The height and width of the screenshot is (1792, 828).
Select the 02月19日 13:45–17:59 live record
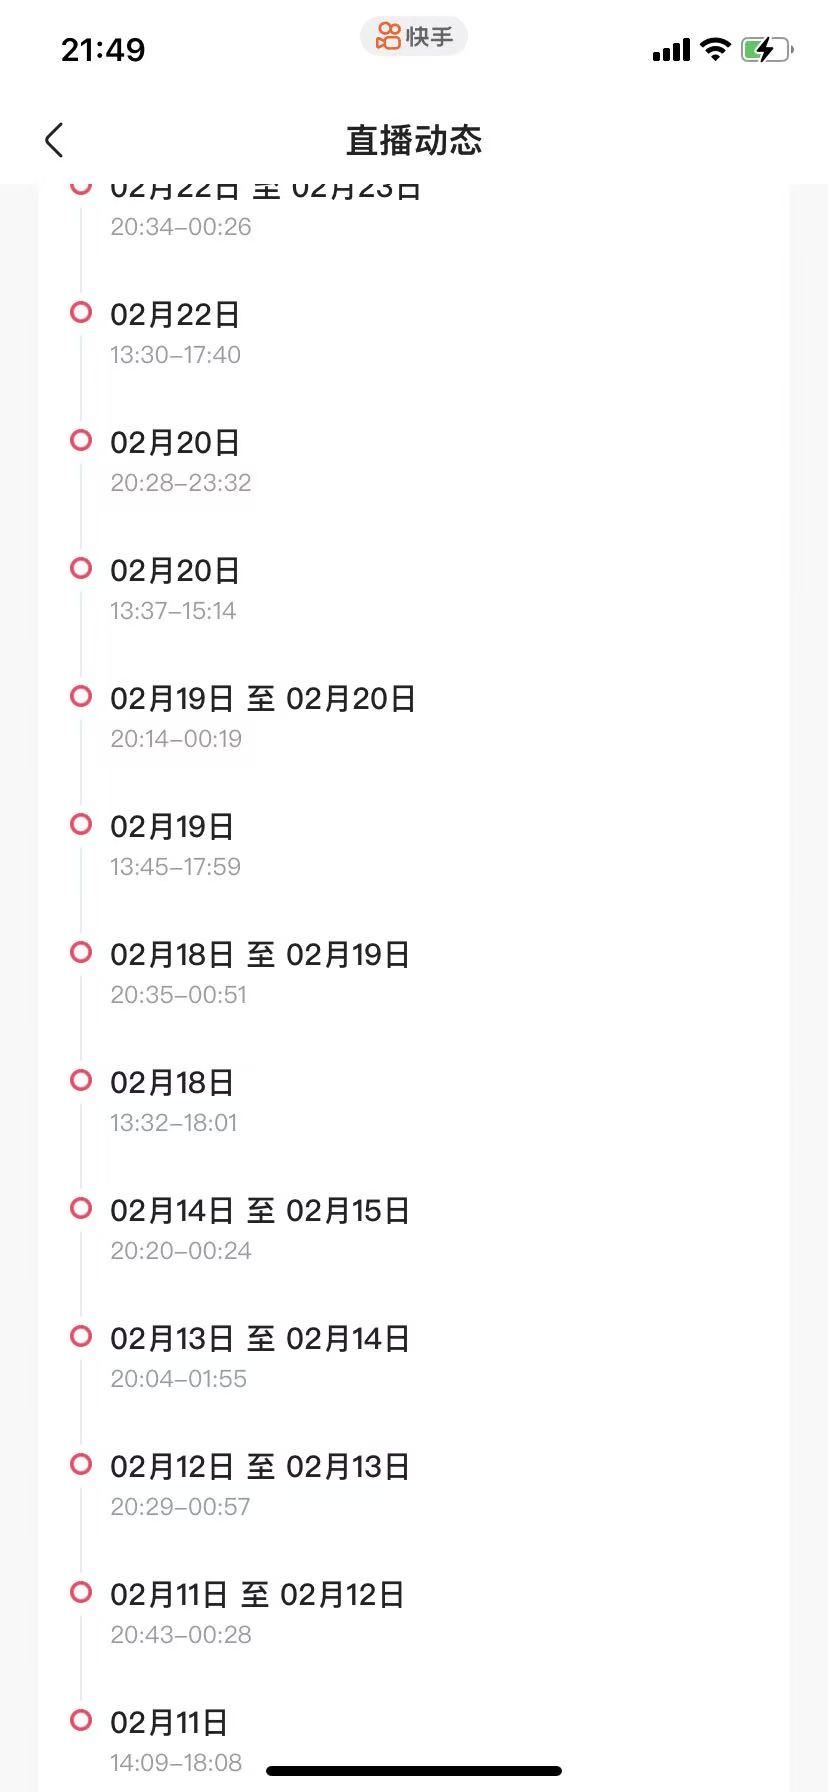[x=175, y=844]
